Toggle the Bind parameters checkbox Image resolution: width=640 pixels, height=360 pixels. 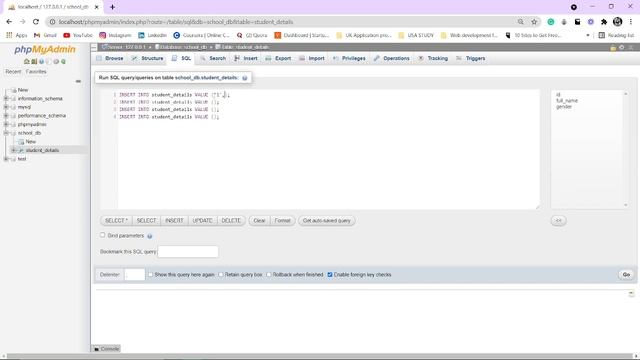point(102,235)
